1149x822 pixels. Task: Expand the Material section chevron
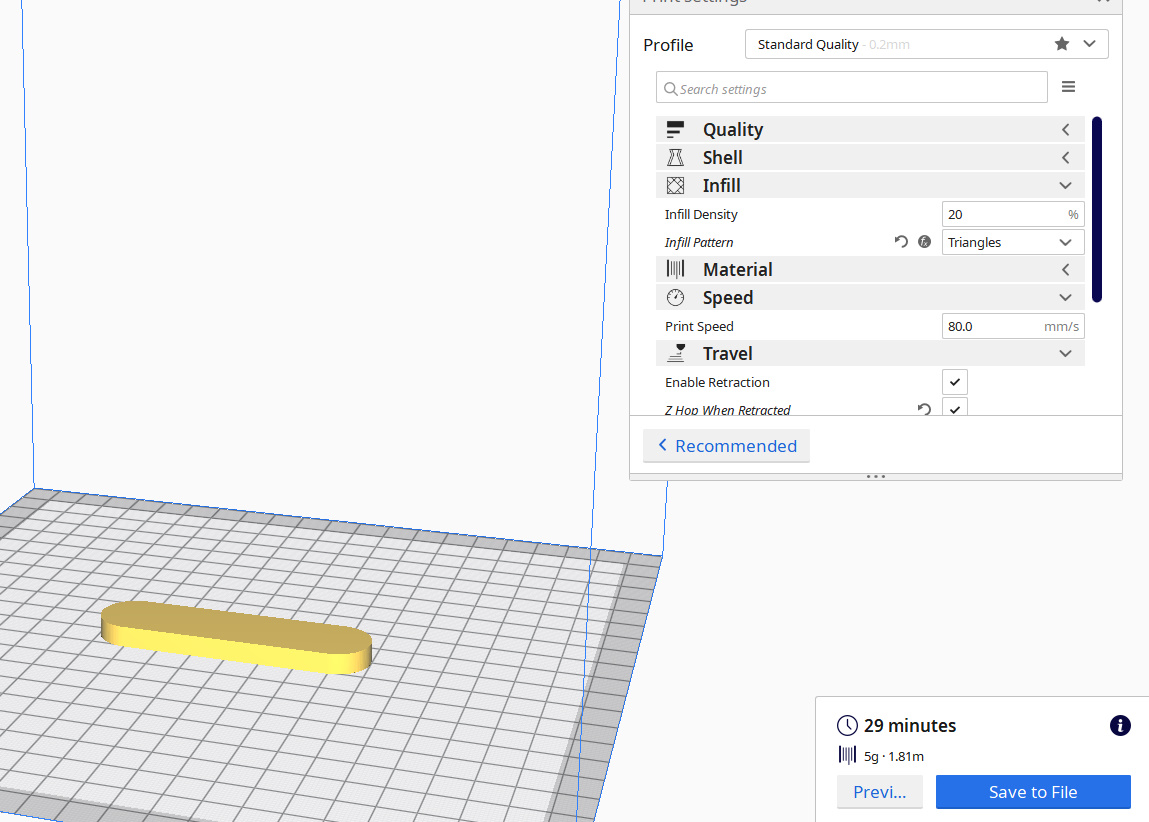pyautogui.click(x=1065, y=270)
